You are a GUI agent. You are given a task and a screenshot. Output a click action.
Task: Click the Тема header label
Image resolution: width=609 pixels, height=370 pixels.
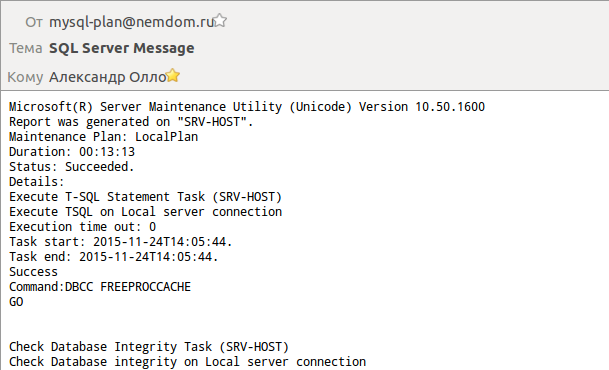(26, 48)
